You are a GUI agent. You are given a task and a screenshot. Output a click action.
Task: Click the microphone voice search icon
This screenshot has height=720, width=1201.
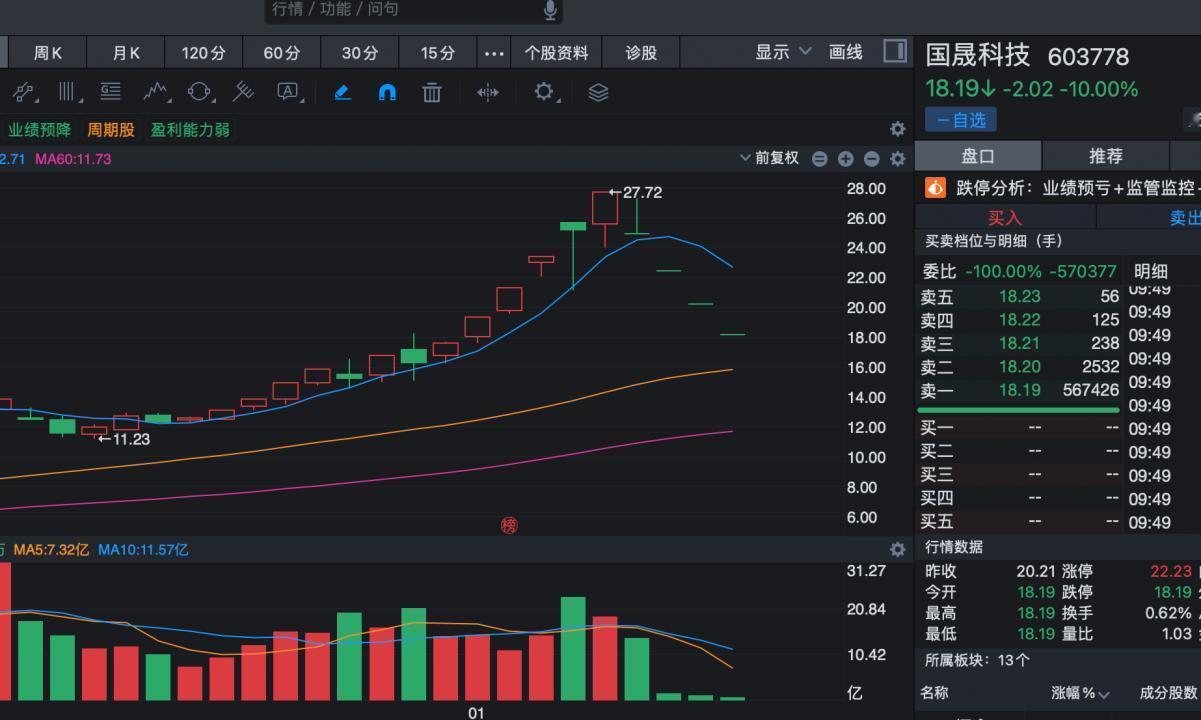(550, 10)
